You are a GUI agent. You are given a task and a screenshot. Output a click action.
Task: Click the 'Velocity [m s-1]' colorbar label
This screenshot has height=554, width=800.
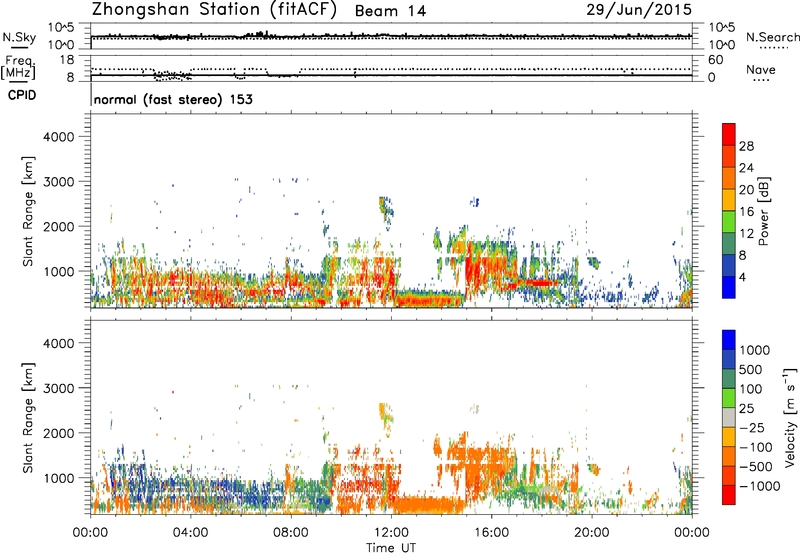coord(790,417)
